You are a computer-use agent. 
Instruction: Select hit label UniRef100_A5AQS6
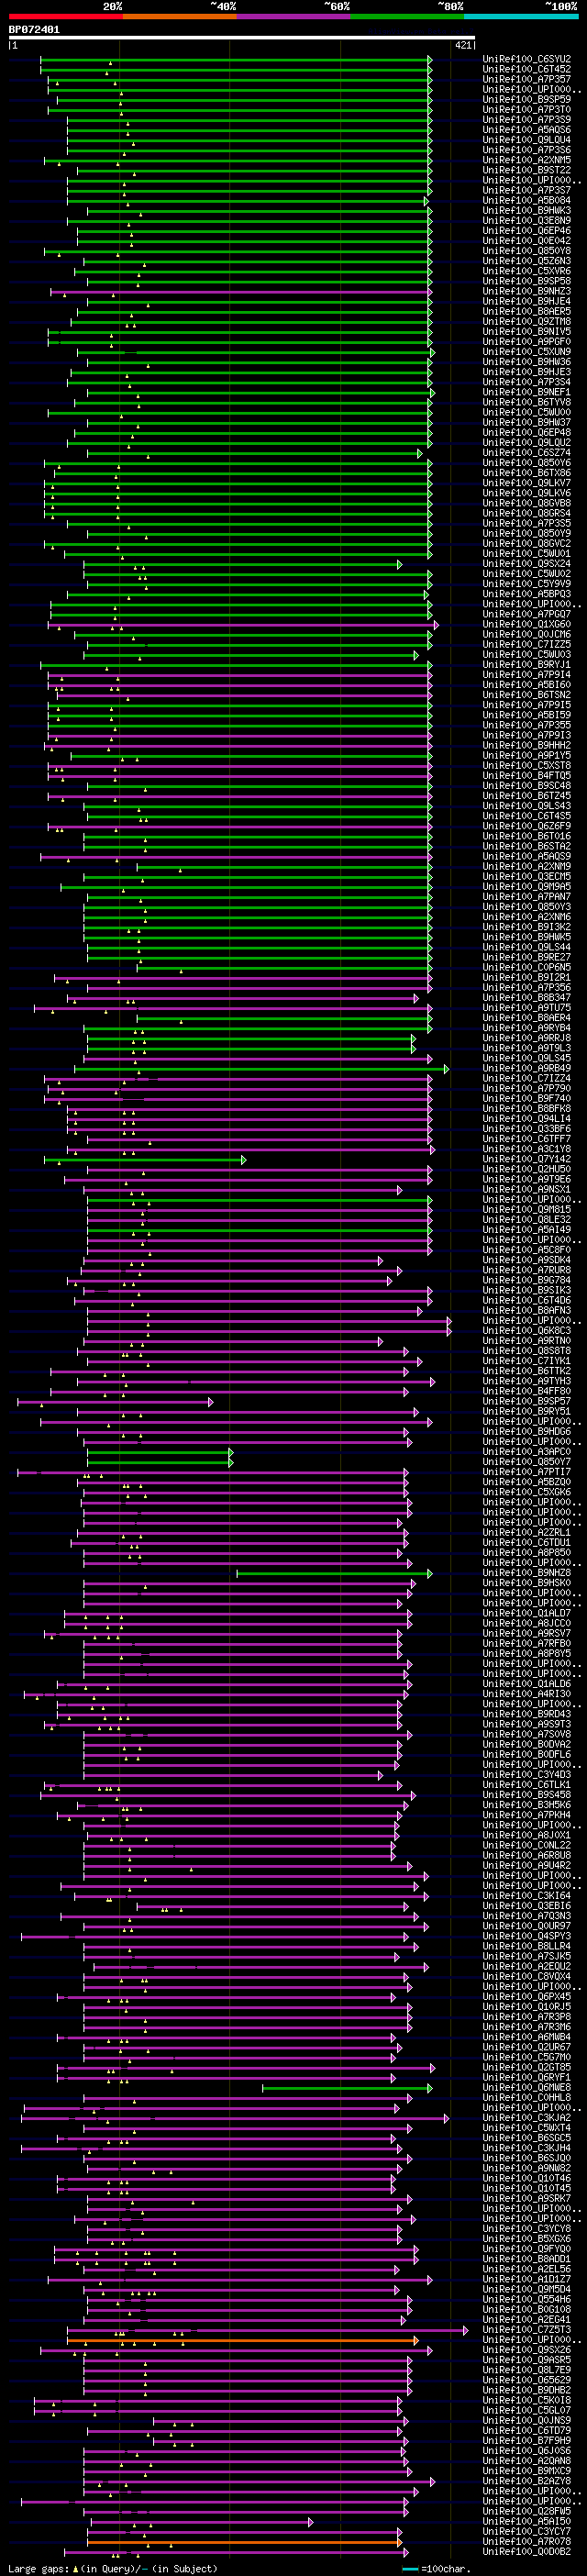[527, 130]
